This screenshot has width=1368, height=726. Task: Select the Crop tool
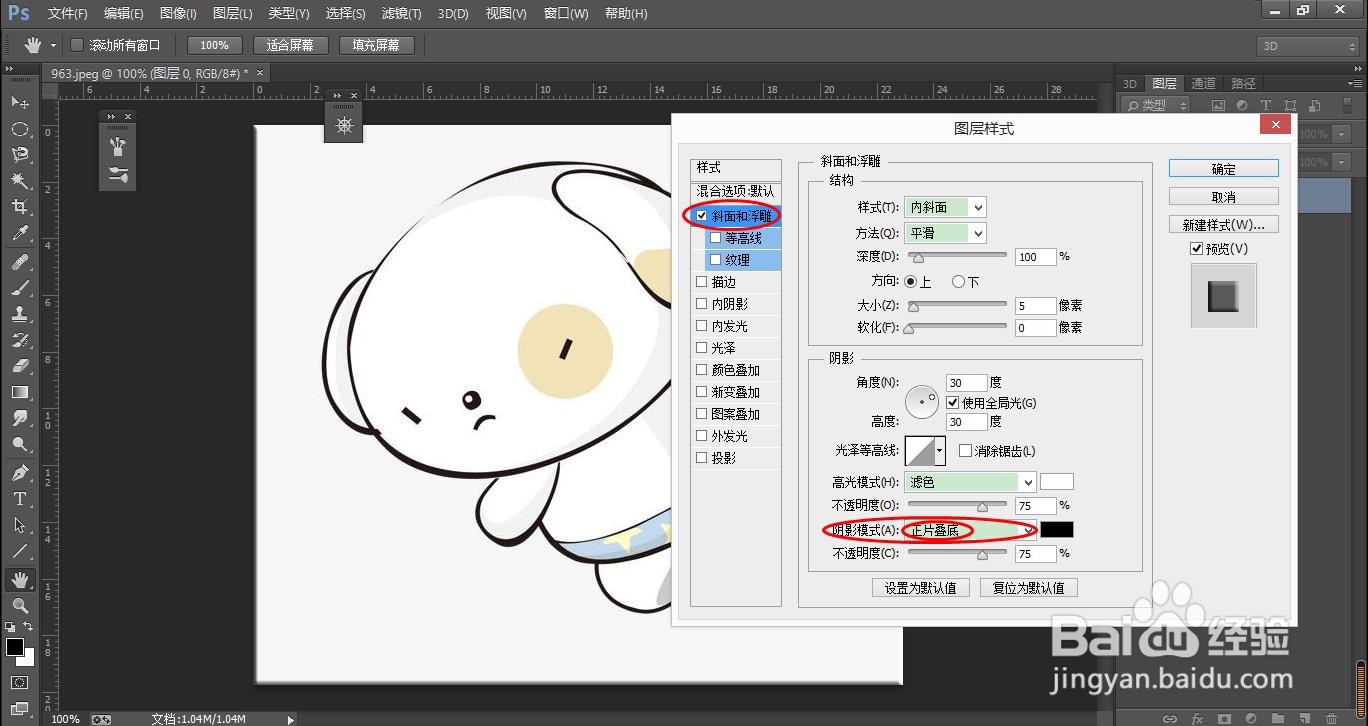pyautogui.click(x=19, y=206)
